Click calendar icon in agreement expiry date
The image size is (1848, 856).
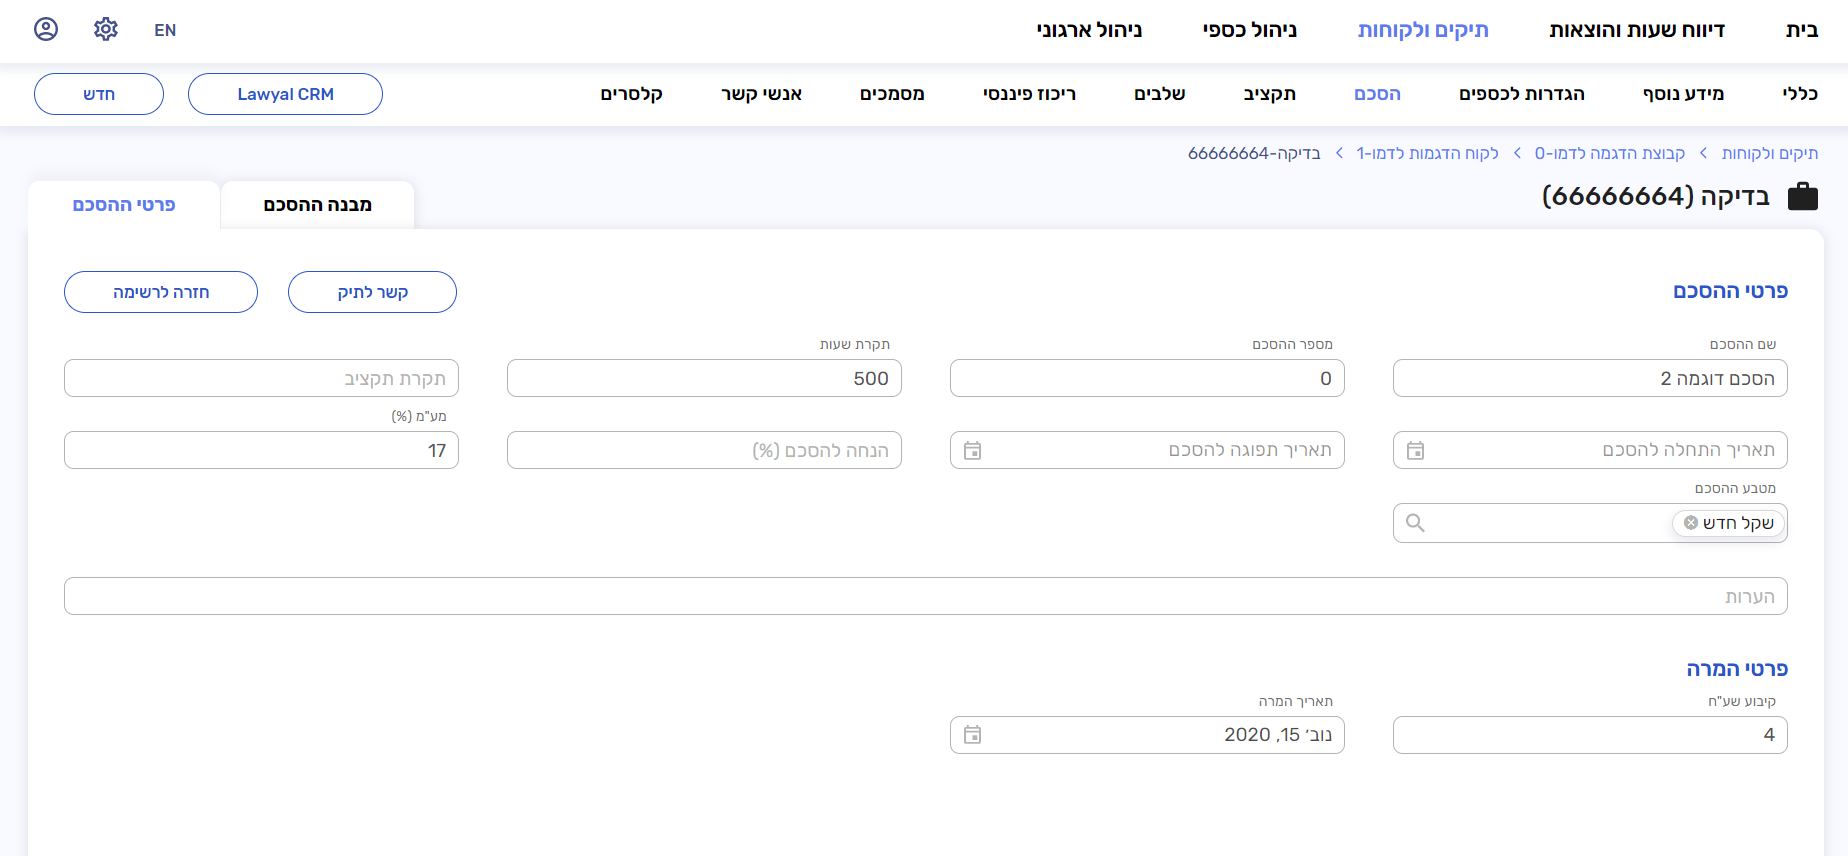tap(972, 451)
